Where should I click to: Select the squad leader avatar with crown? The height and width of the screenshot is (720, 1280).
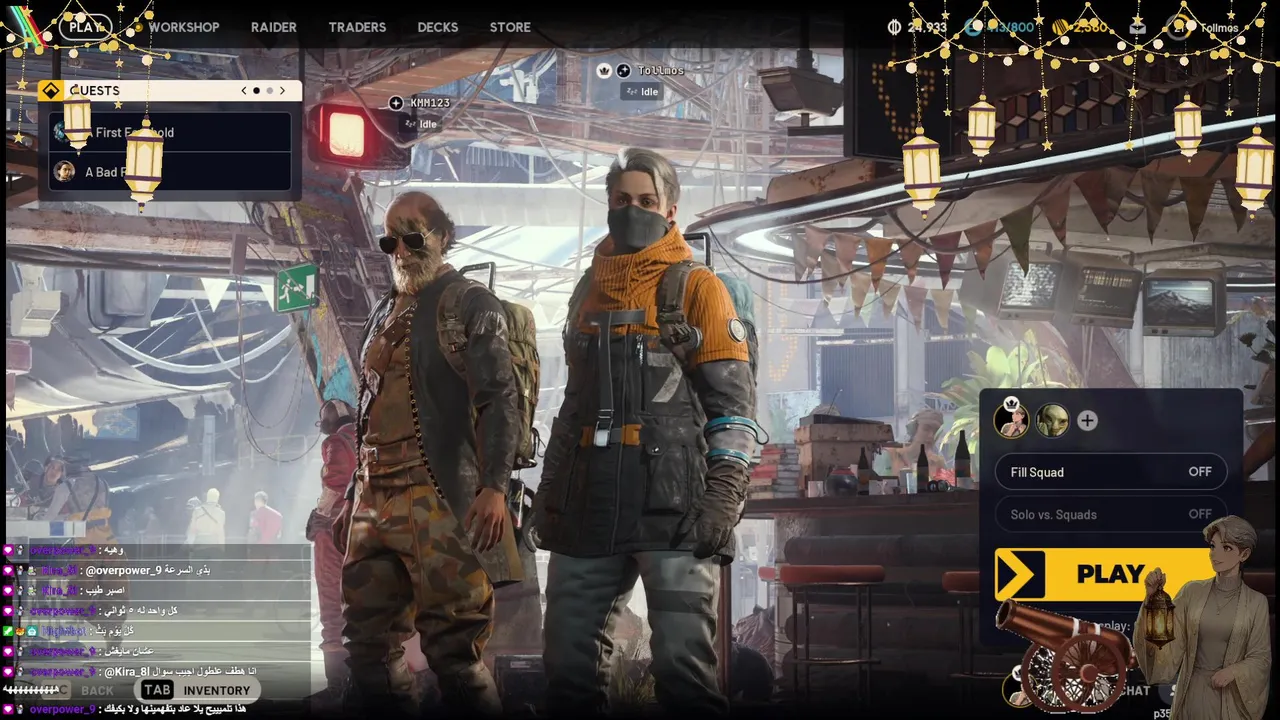[x=1011, y=420]
